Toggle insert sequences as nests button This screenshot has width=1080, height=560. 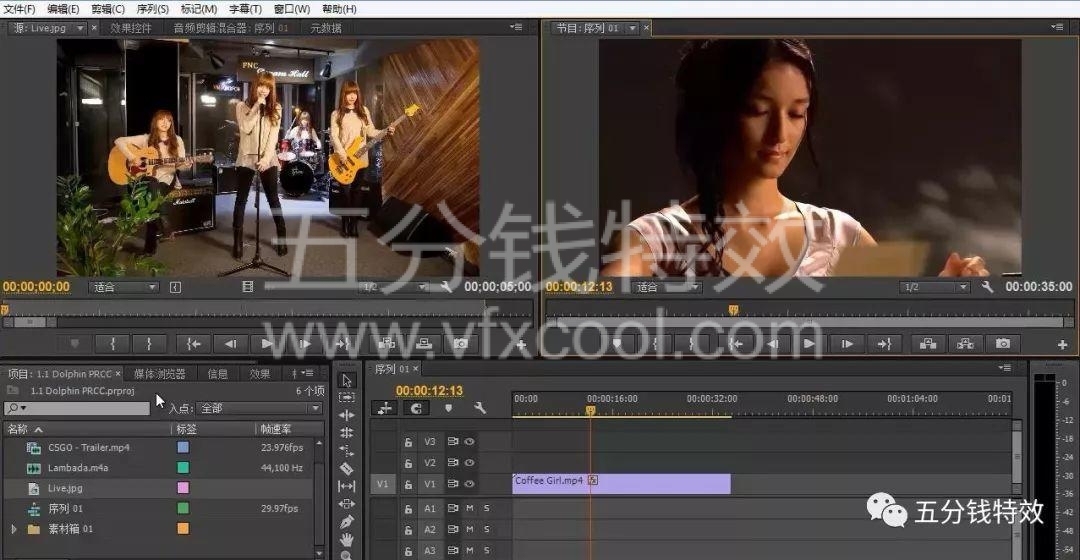click(384, 408)
